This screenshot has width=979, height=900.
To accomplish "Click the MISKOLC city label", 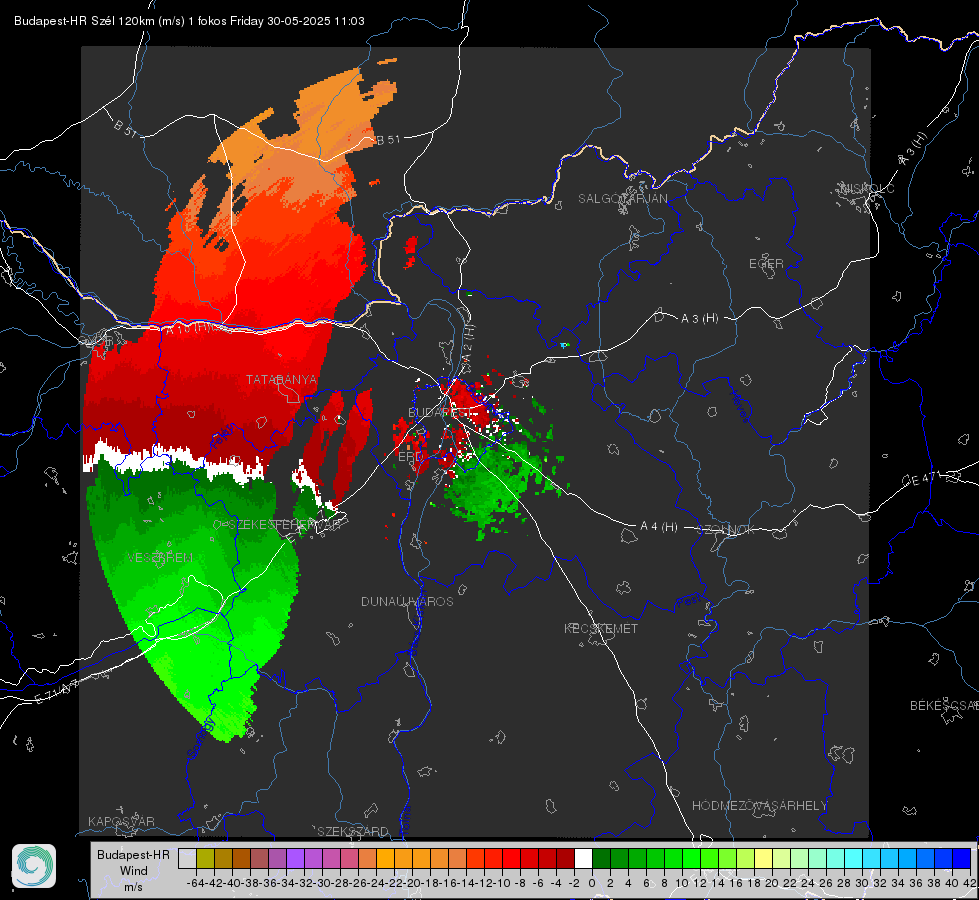I will point(868,188).
